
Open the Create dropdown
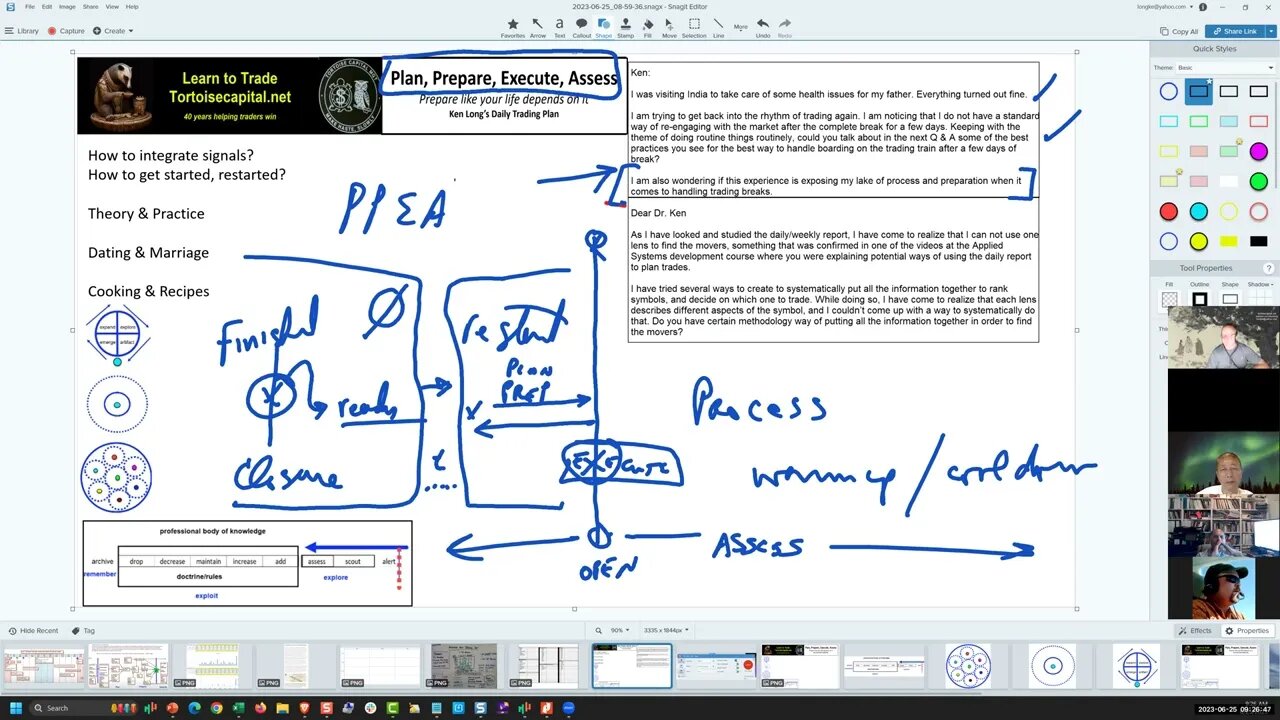point(113,31)
